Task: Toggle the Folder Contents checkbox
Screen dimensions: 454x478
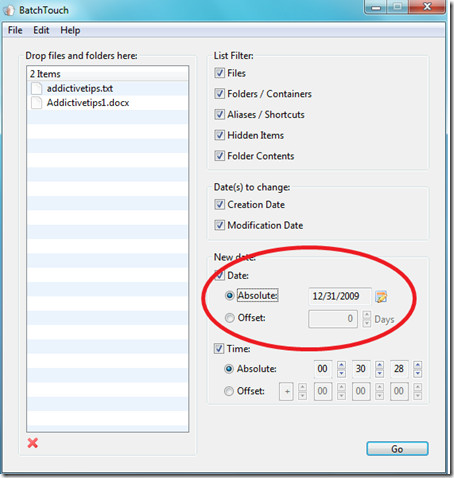Action: tap(219, 156)
